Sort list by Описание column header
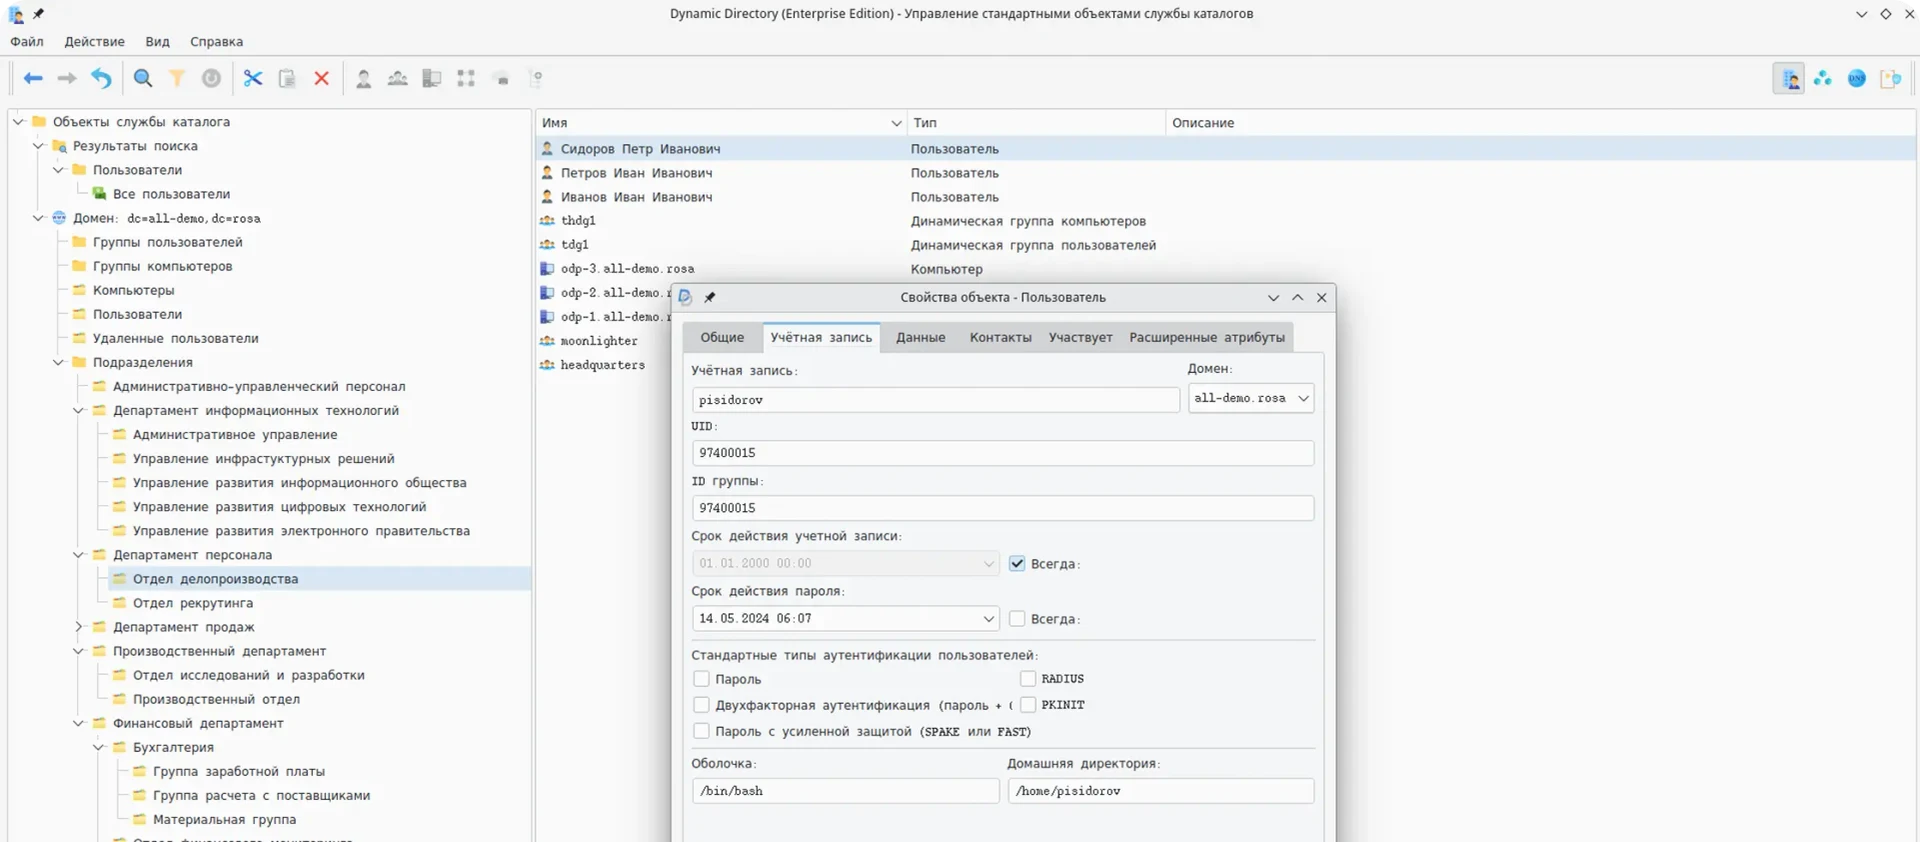 click(x=1540, y=123)
